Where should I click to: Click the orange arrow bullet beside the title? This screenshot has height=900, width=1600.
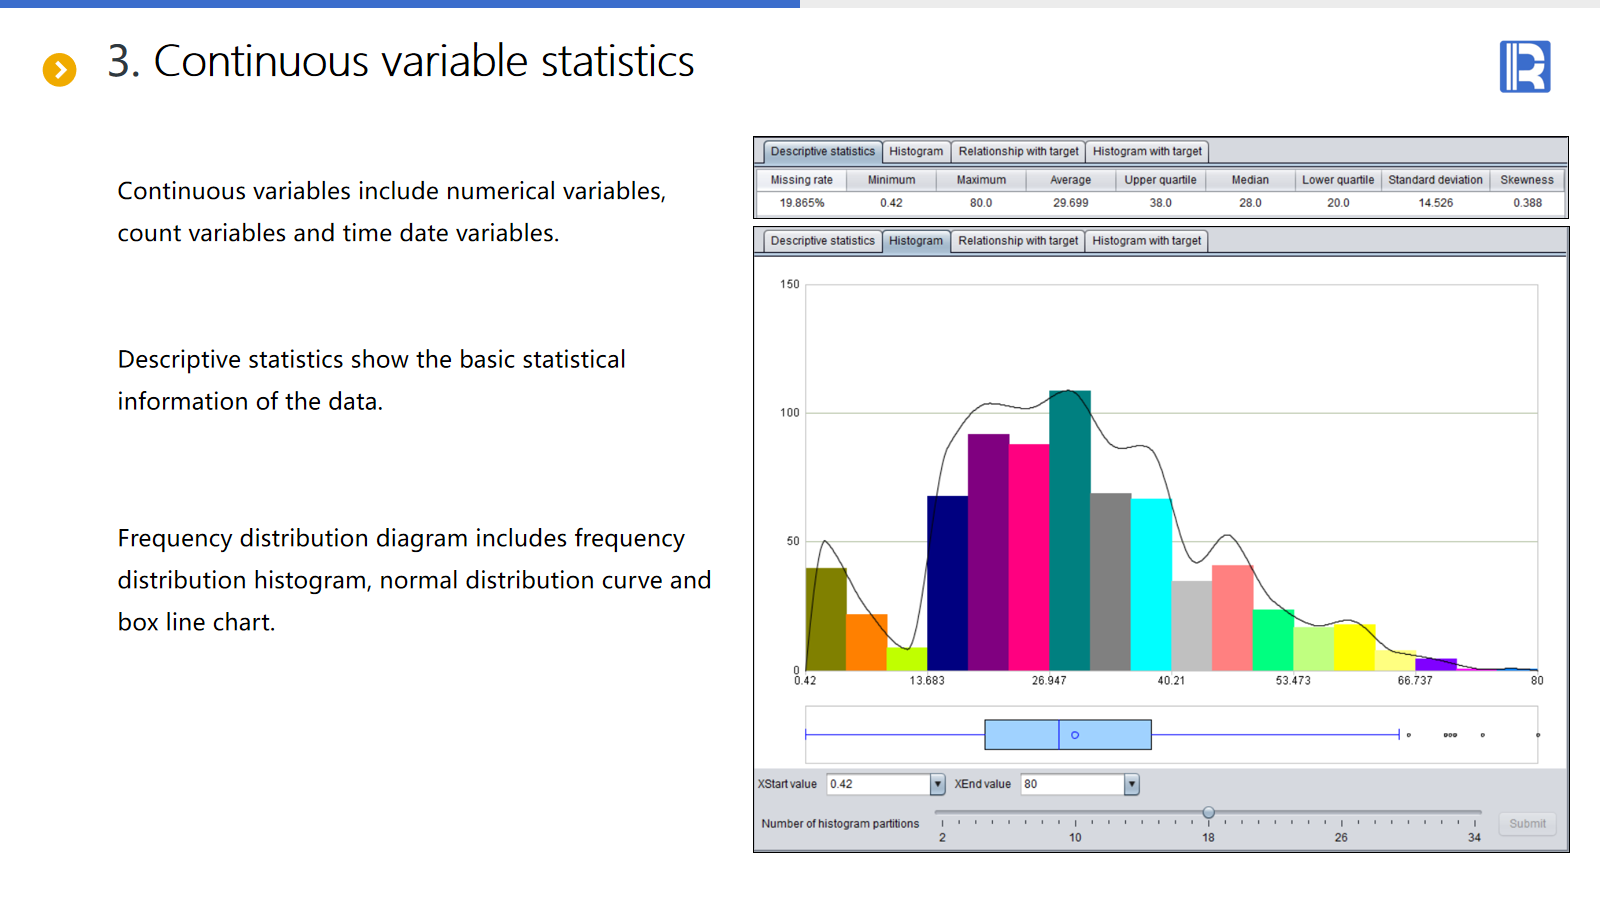pos(60,70)
